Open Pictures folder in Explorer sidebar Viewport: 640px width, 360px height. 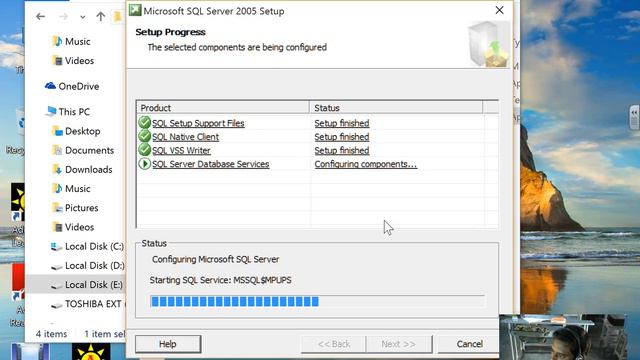point(82,208)
